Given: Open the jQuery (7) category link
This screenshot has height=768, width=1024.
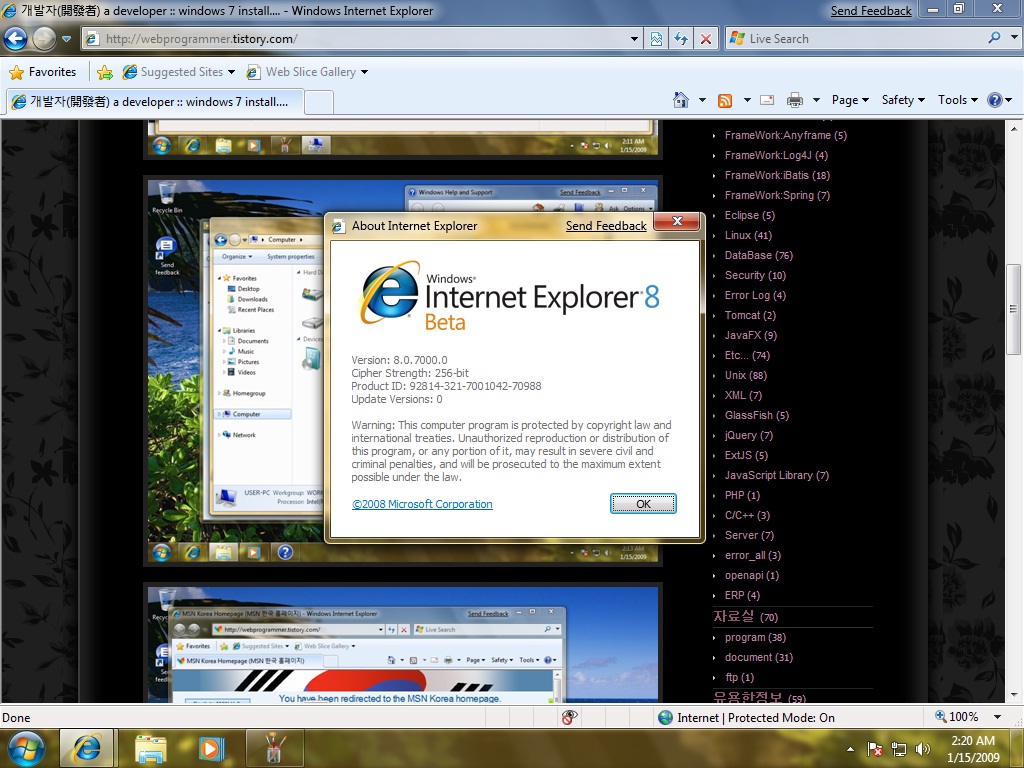Looking at the screenshot, I should [x=748, y=436].
